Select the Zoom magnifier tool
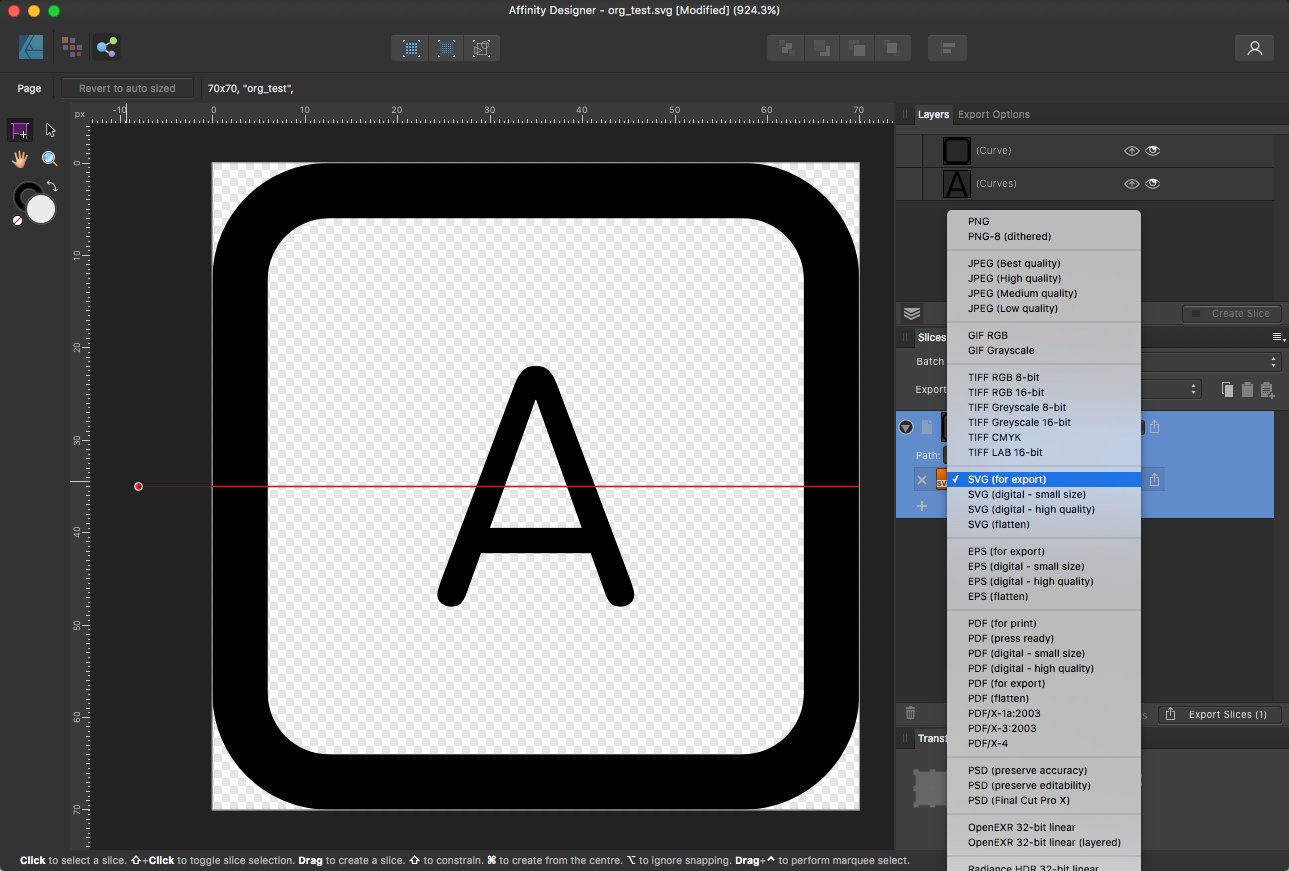 click(x=50, y=159)
